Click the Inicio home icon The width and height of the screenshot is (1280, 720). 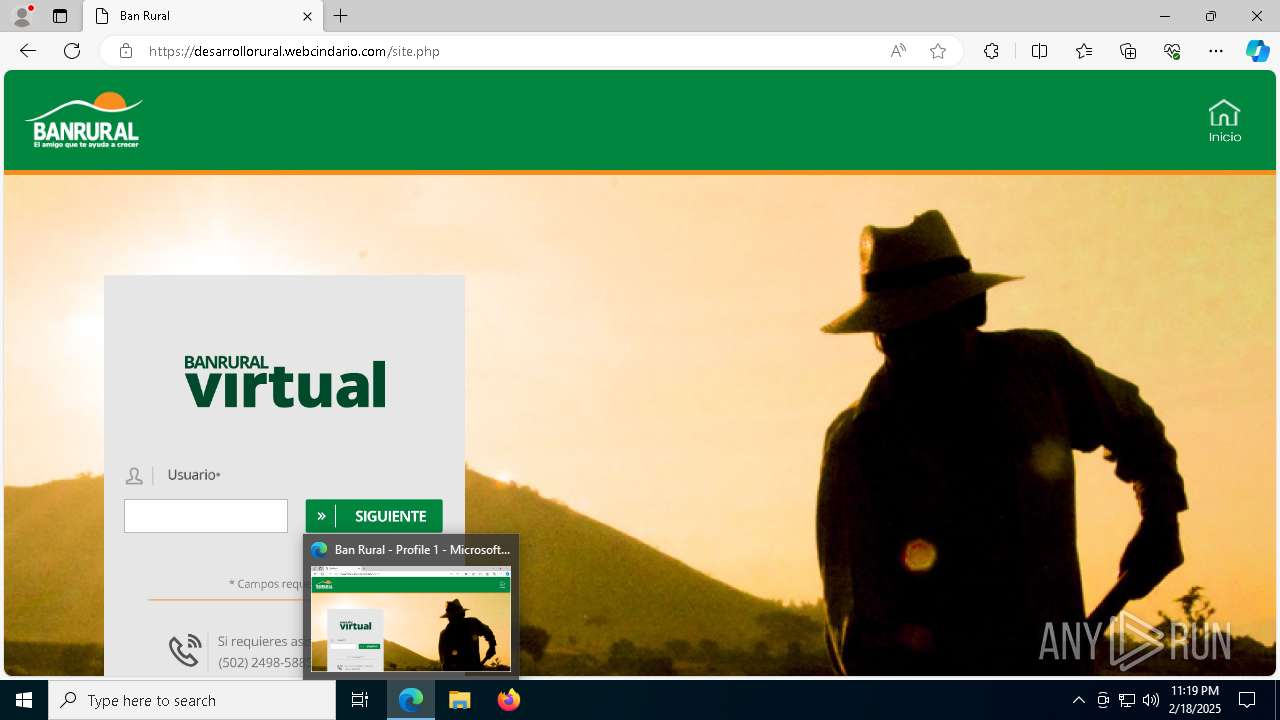click(1224, 121)
